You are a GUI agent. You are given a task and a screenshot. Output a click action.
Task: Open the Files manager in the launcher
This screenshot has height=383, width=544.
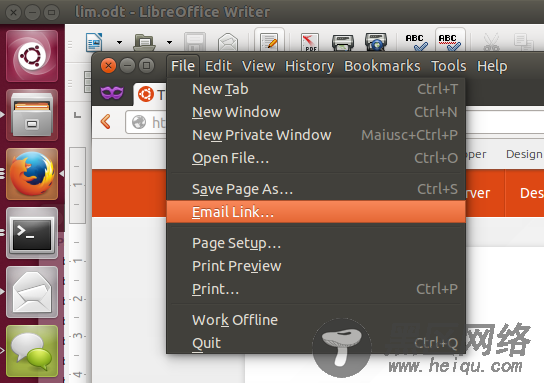coord(32,115)
